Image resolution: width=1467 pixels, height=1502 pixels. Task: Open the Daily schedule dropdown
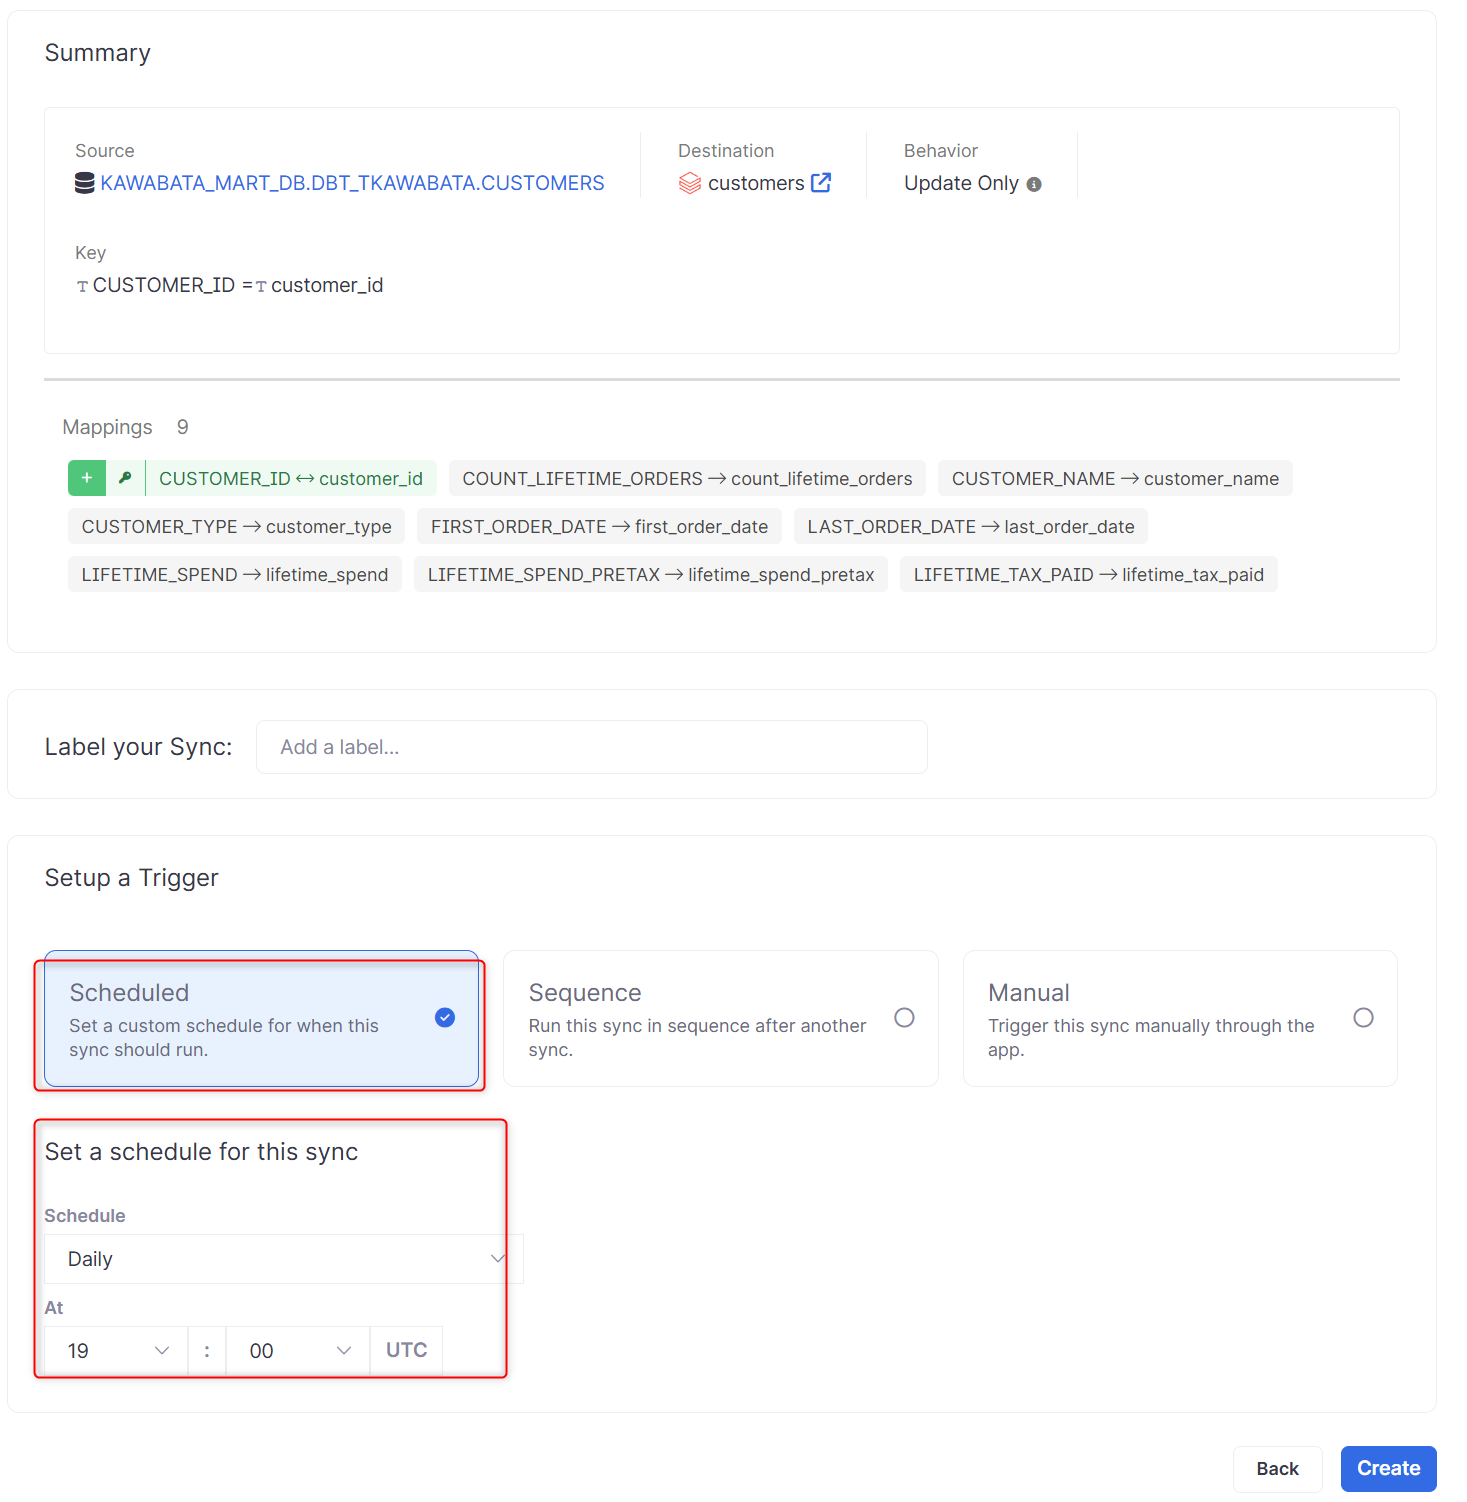click(284, 1259)
